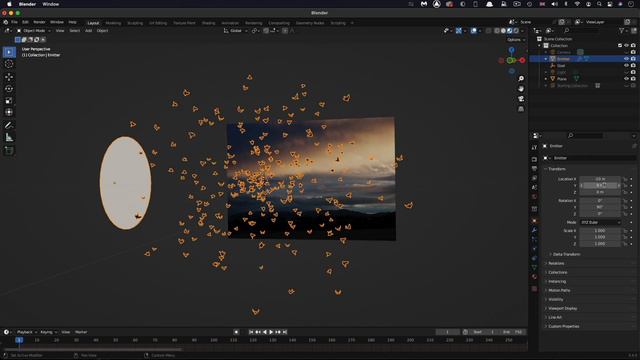Click the current frame number field

tap(447, 332)
